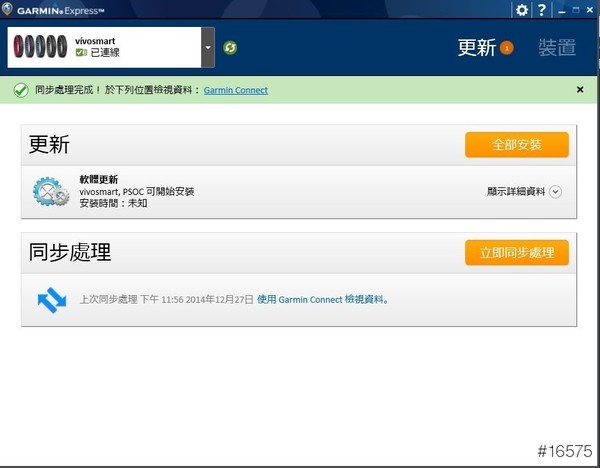Click the vivosmart device name
600x468 pixels.
pos(95,41)
